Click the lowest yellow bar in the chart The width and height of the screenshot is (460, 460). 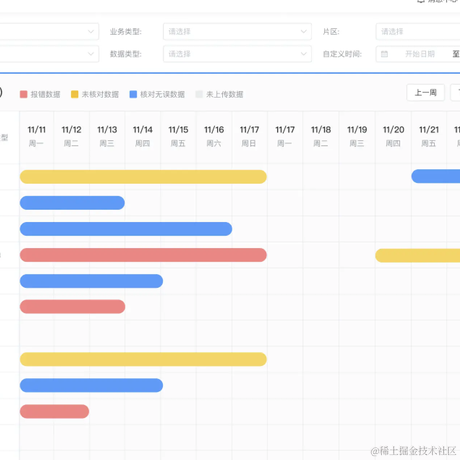[143, 359]
